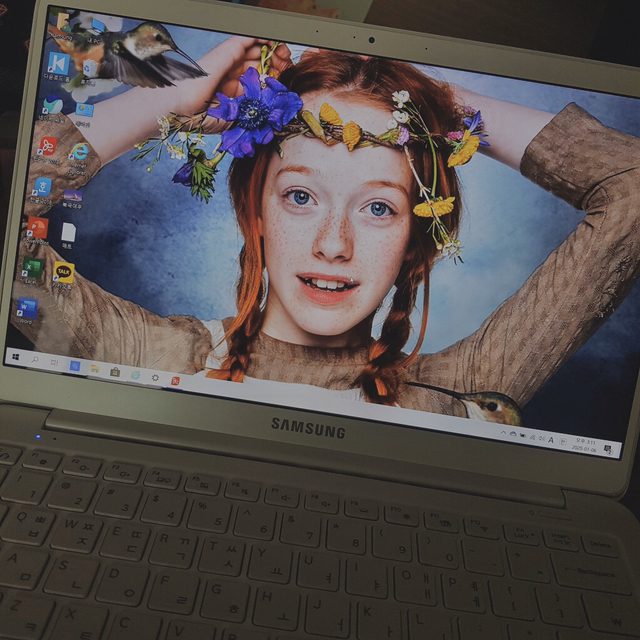Open the network Wi-Fi tray icon
Screen dimensions: 640x640
(x=532, y=438)
